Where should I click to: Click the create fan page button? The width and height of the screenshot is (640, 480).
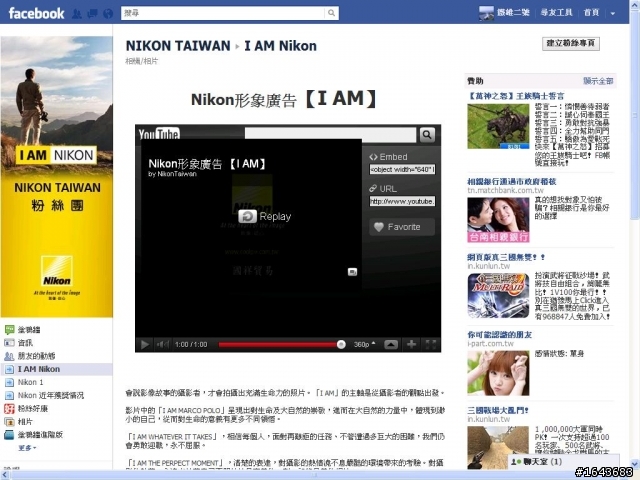pyautogui.click(x=571, y=43)
